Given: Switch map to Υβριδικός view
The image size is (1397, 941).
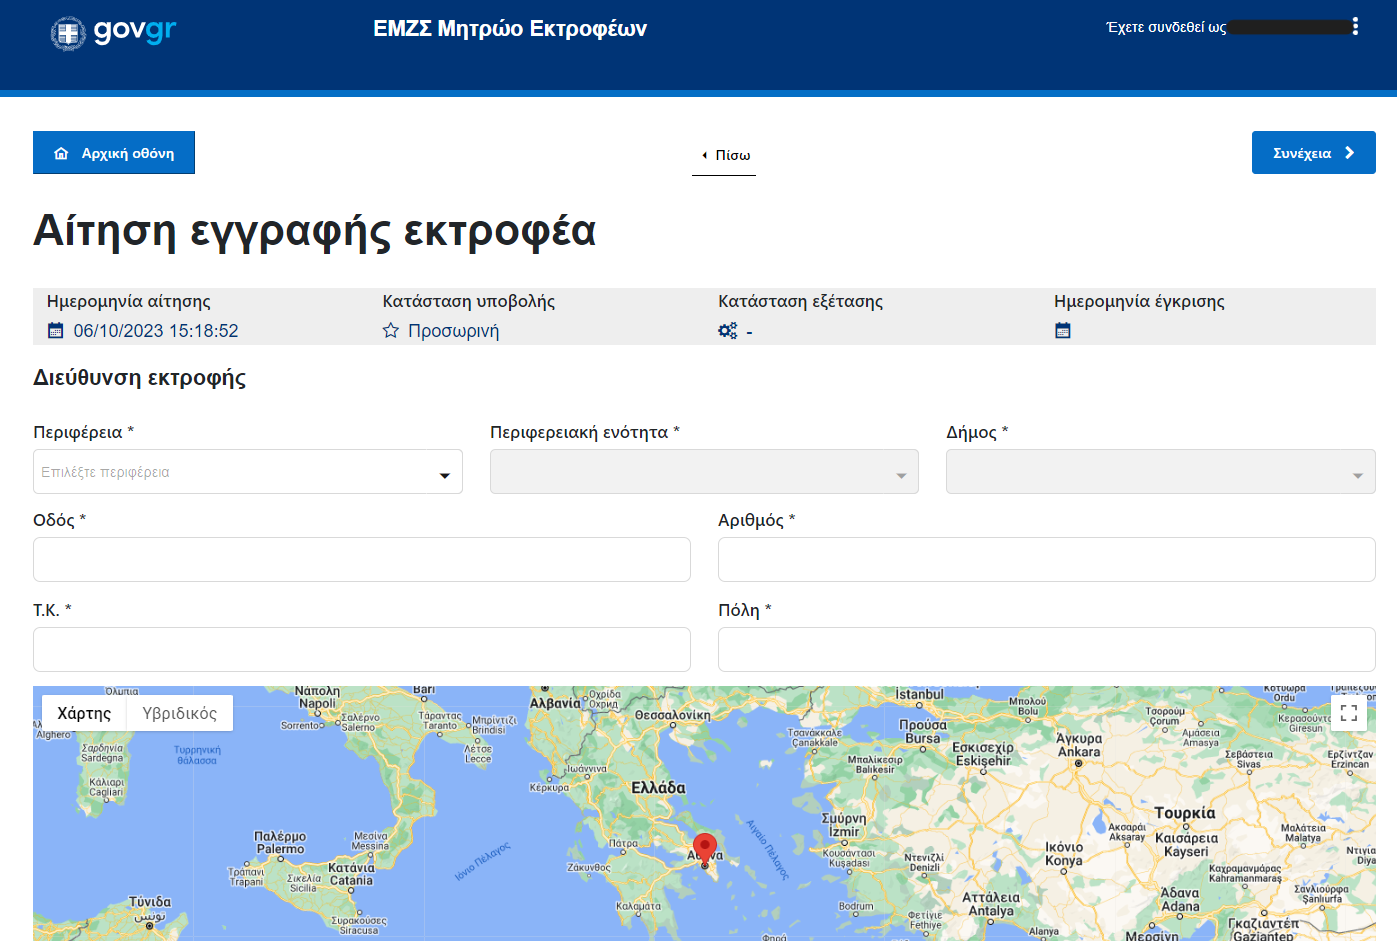Looking at the screenshot, I should point(179,713).
